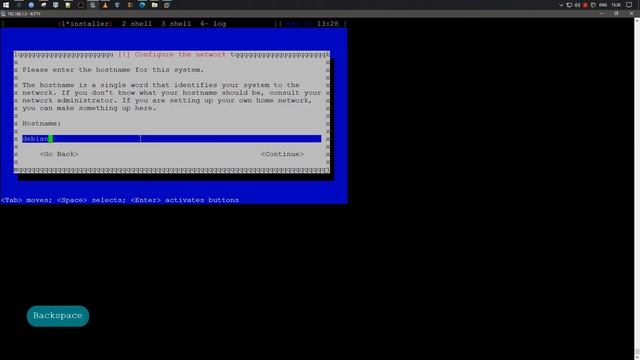The image size is (640, 360).
Task: Open the Windows Start menu
Action: click(6, 5)
